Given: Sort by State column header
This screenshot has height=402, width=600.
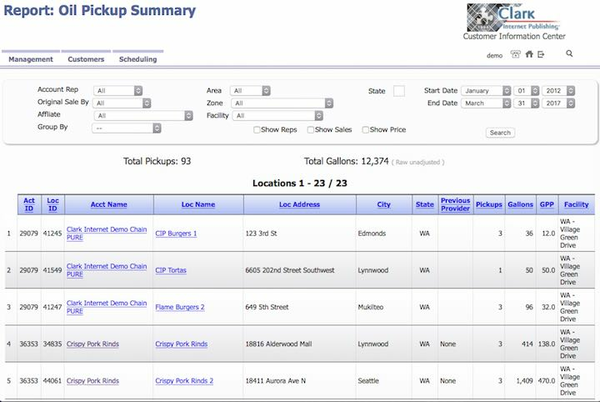Looking at the screenshot, I should 425,205.
